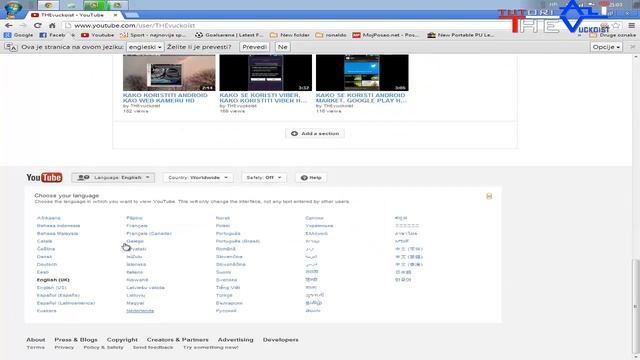Open Press & Blogs footer link
Screen dimensions: 640x360
pyautogui.click(x=76, y=340)
